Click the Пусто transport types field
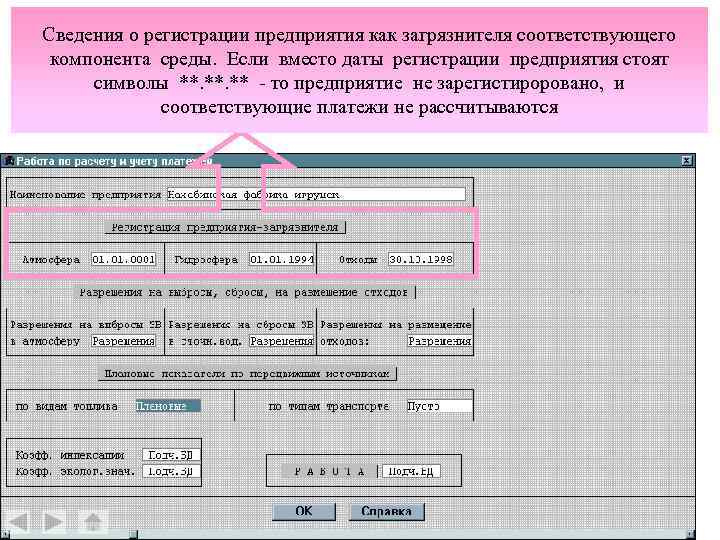Viewport: 720px width, 540px height. pyautogui.click(x=439, y=406)
